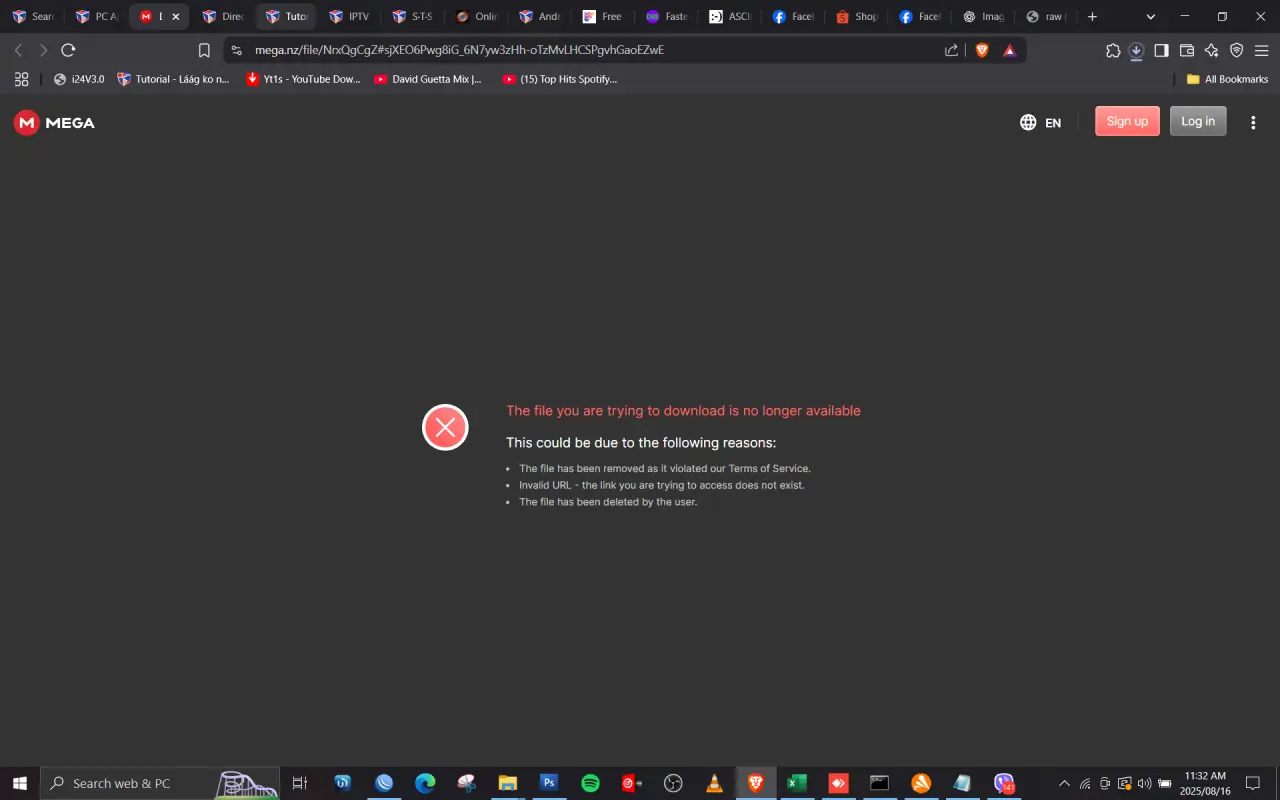Screen dimensions: 1280x800
Task: Switch to the Shop tab
Action: point(856,16)
